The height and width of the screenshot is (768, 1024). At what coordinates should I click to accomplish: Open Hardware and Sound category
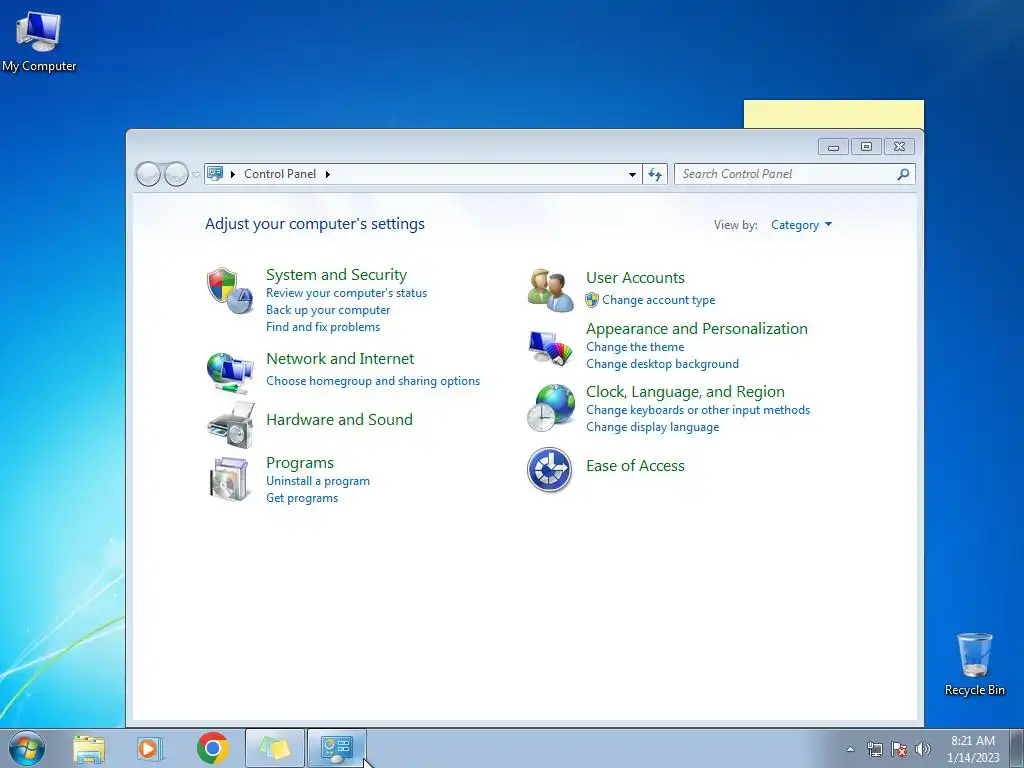click(340, 419)
